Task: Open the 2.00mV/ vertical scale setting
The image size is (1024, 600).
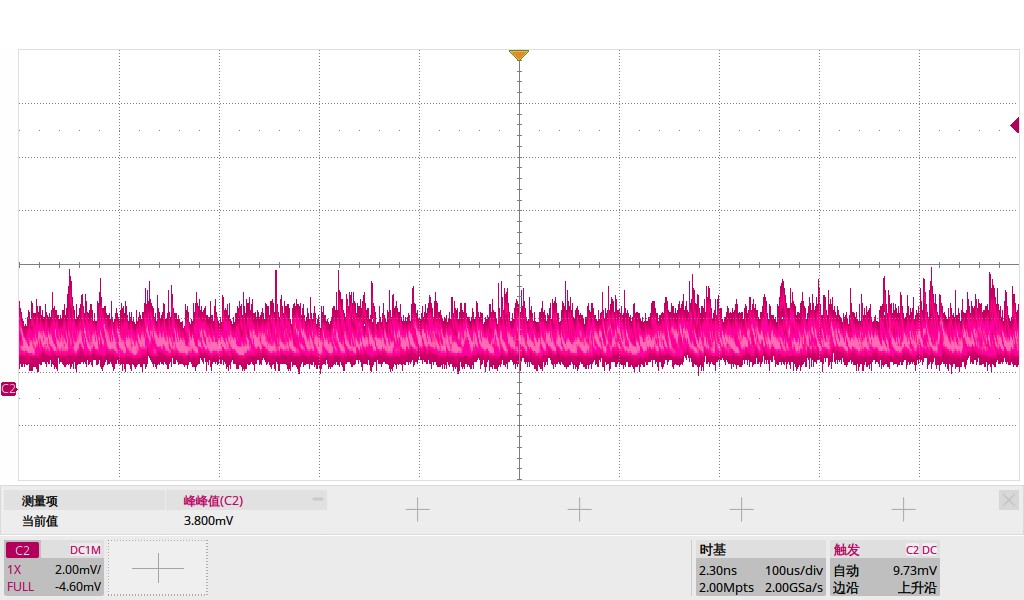Action: [78, 568]
